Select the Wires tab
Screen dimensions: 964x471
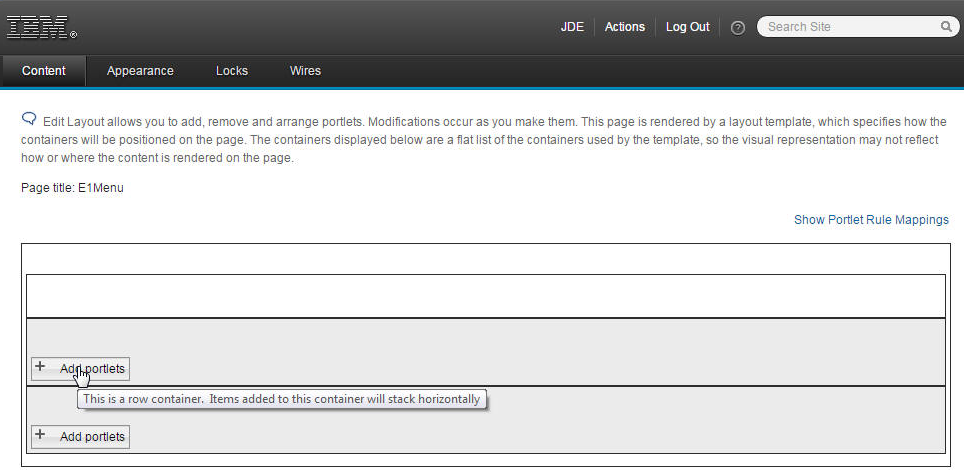coord(305,71)
